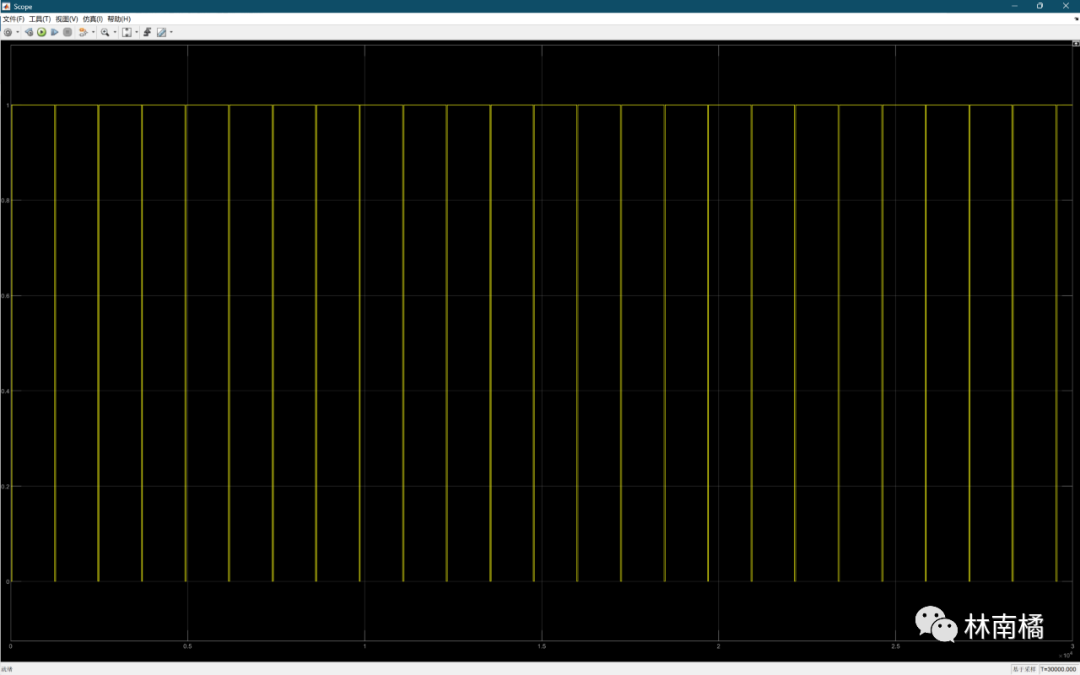
Task: Open the 仿真(I) menu
Action: click(x=93, y=19)
